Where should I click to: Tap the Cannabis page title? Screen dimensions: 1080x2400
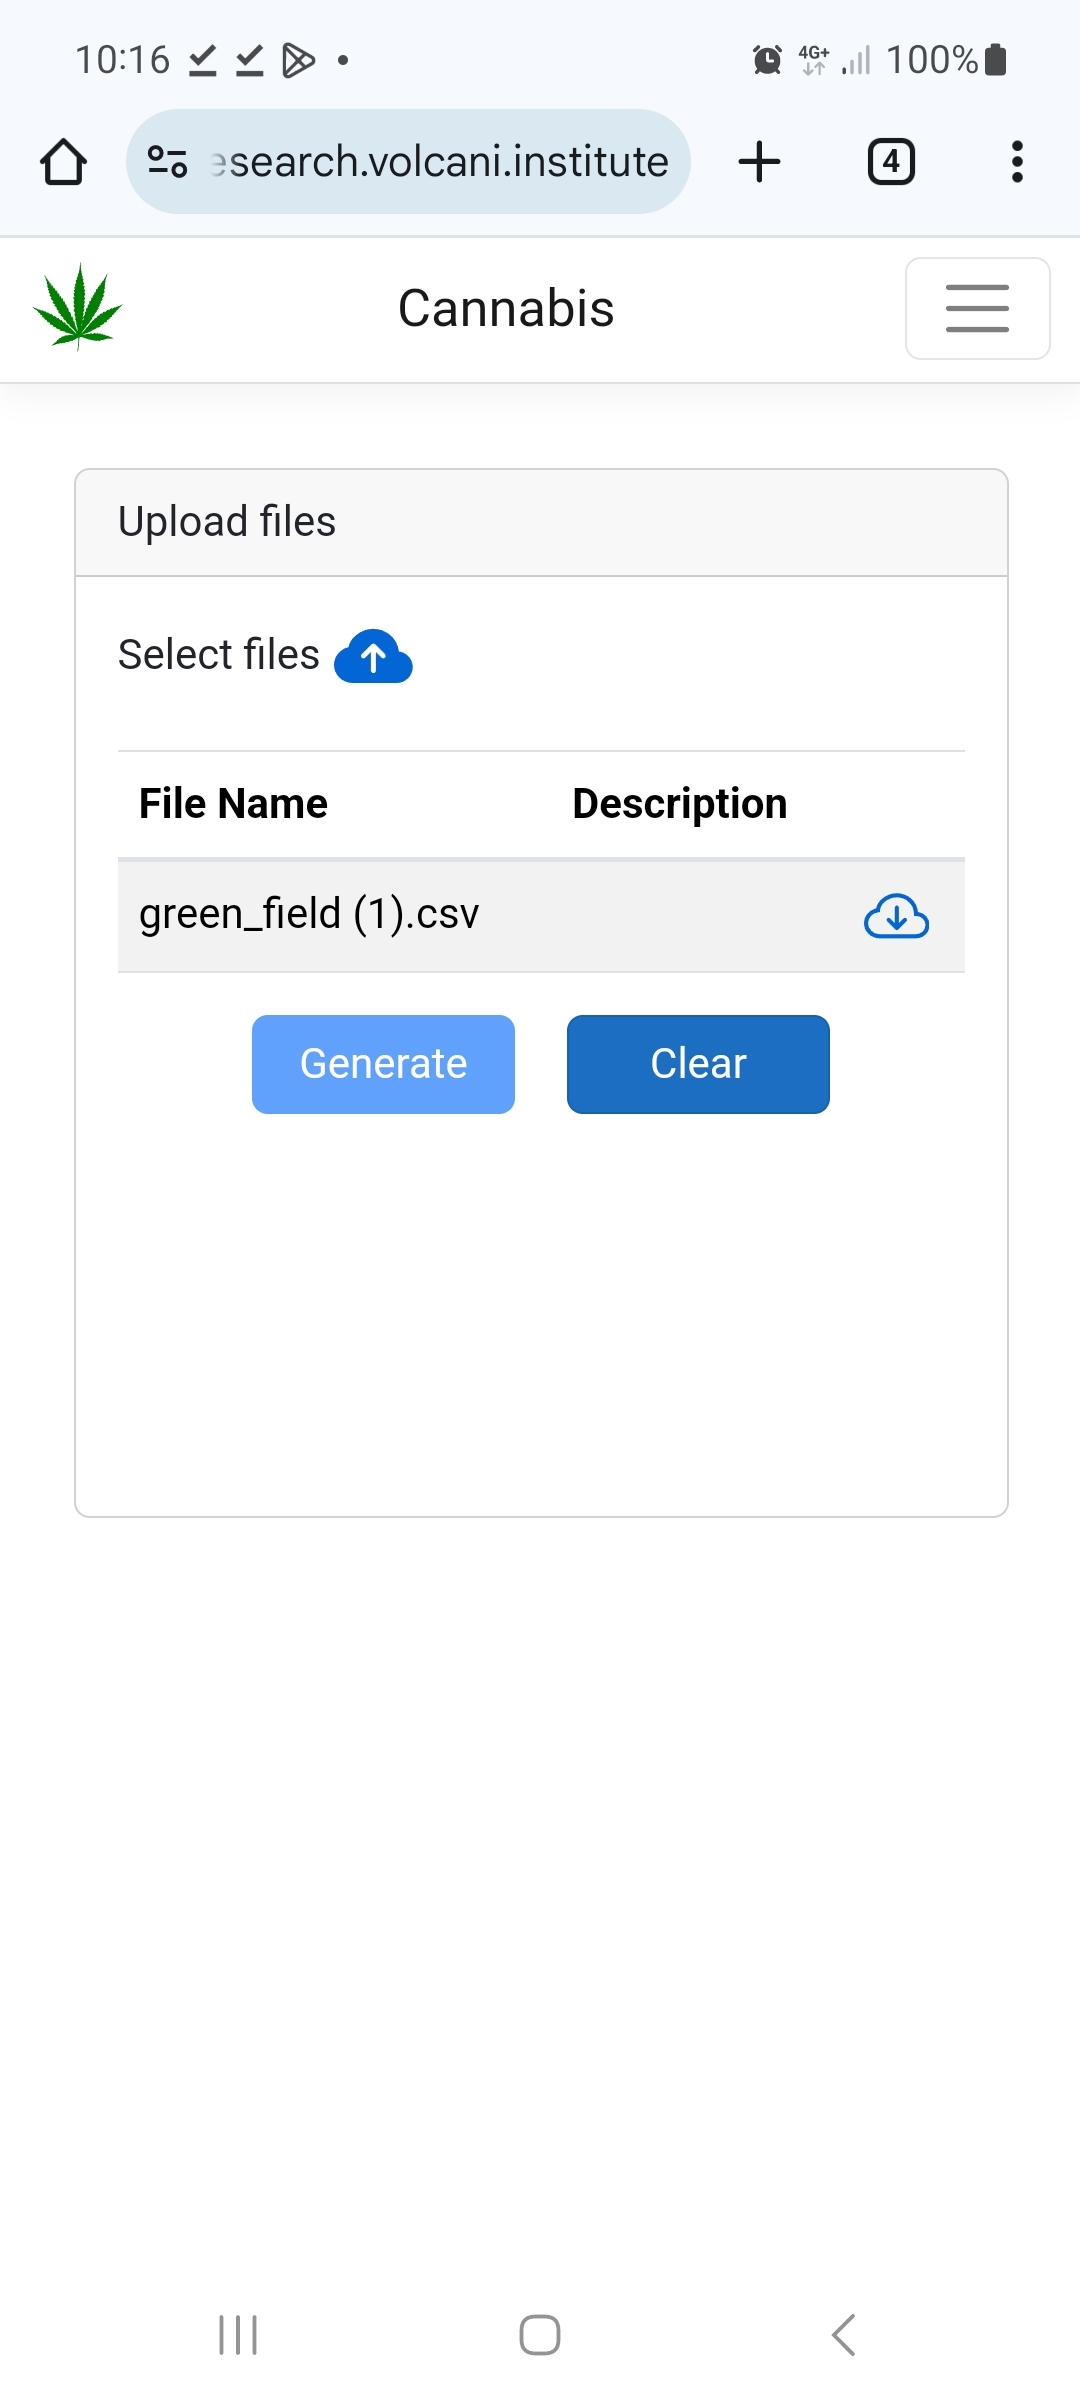click(x=506, y=308)
